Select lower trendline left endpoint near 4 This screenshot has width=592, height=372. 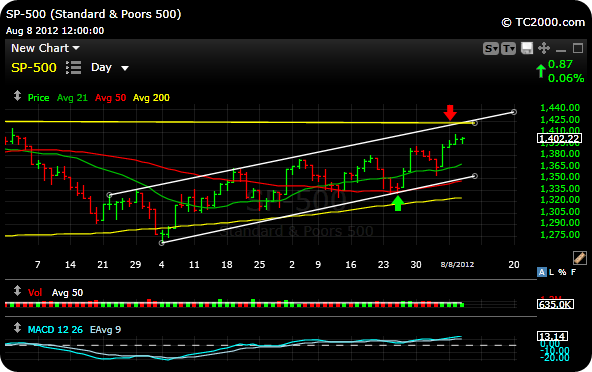[162, 243]
